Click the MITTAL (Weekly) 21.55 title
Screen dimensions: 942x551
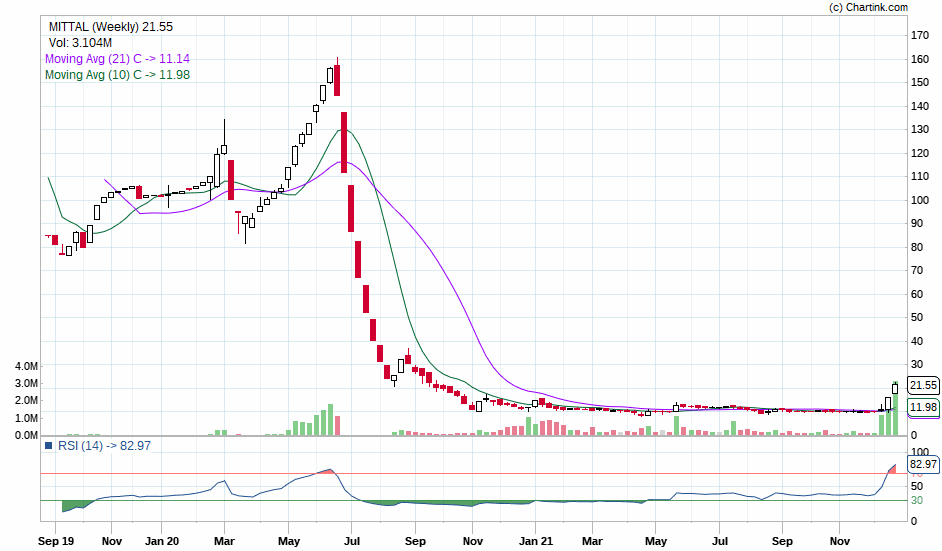coord(111,26)
